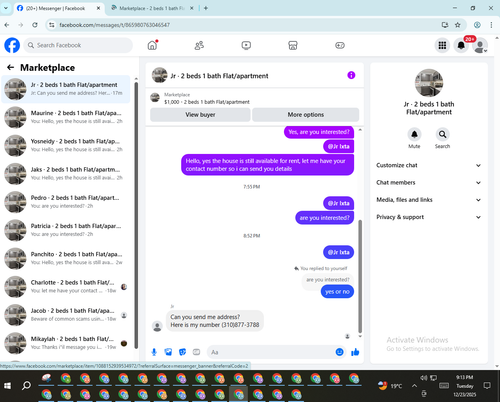Select the 'Can you send me address?' message
500x402 pixels.
[x=215, y=321]
